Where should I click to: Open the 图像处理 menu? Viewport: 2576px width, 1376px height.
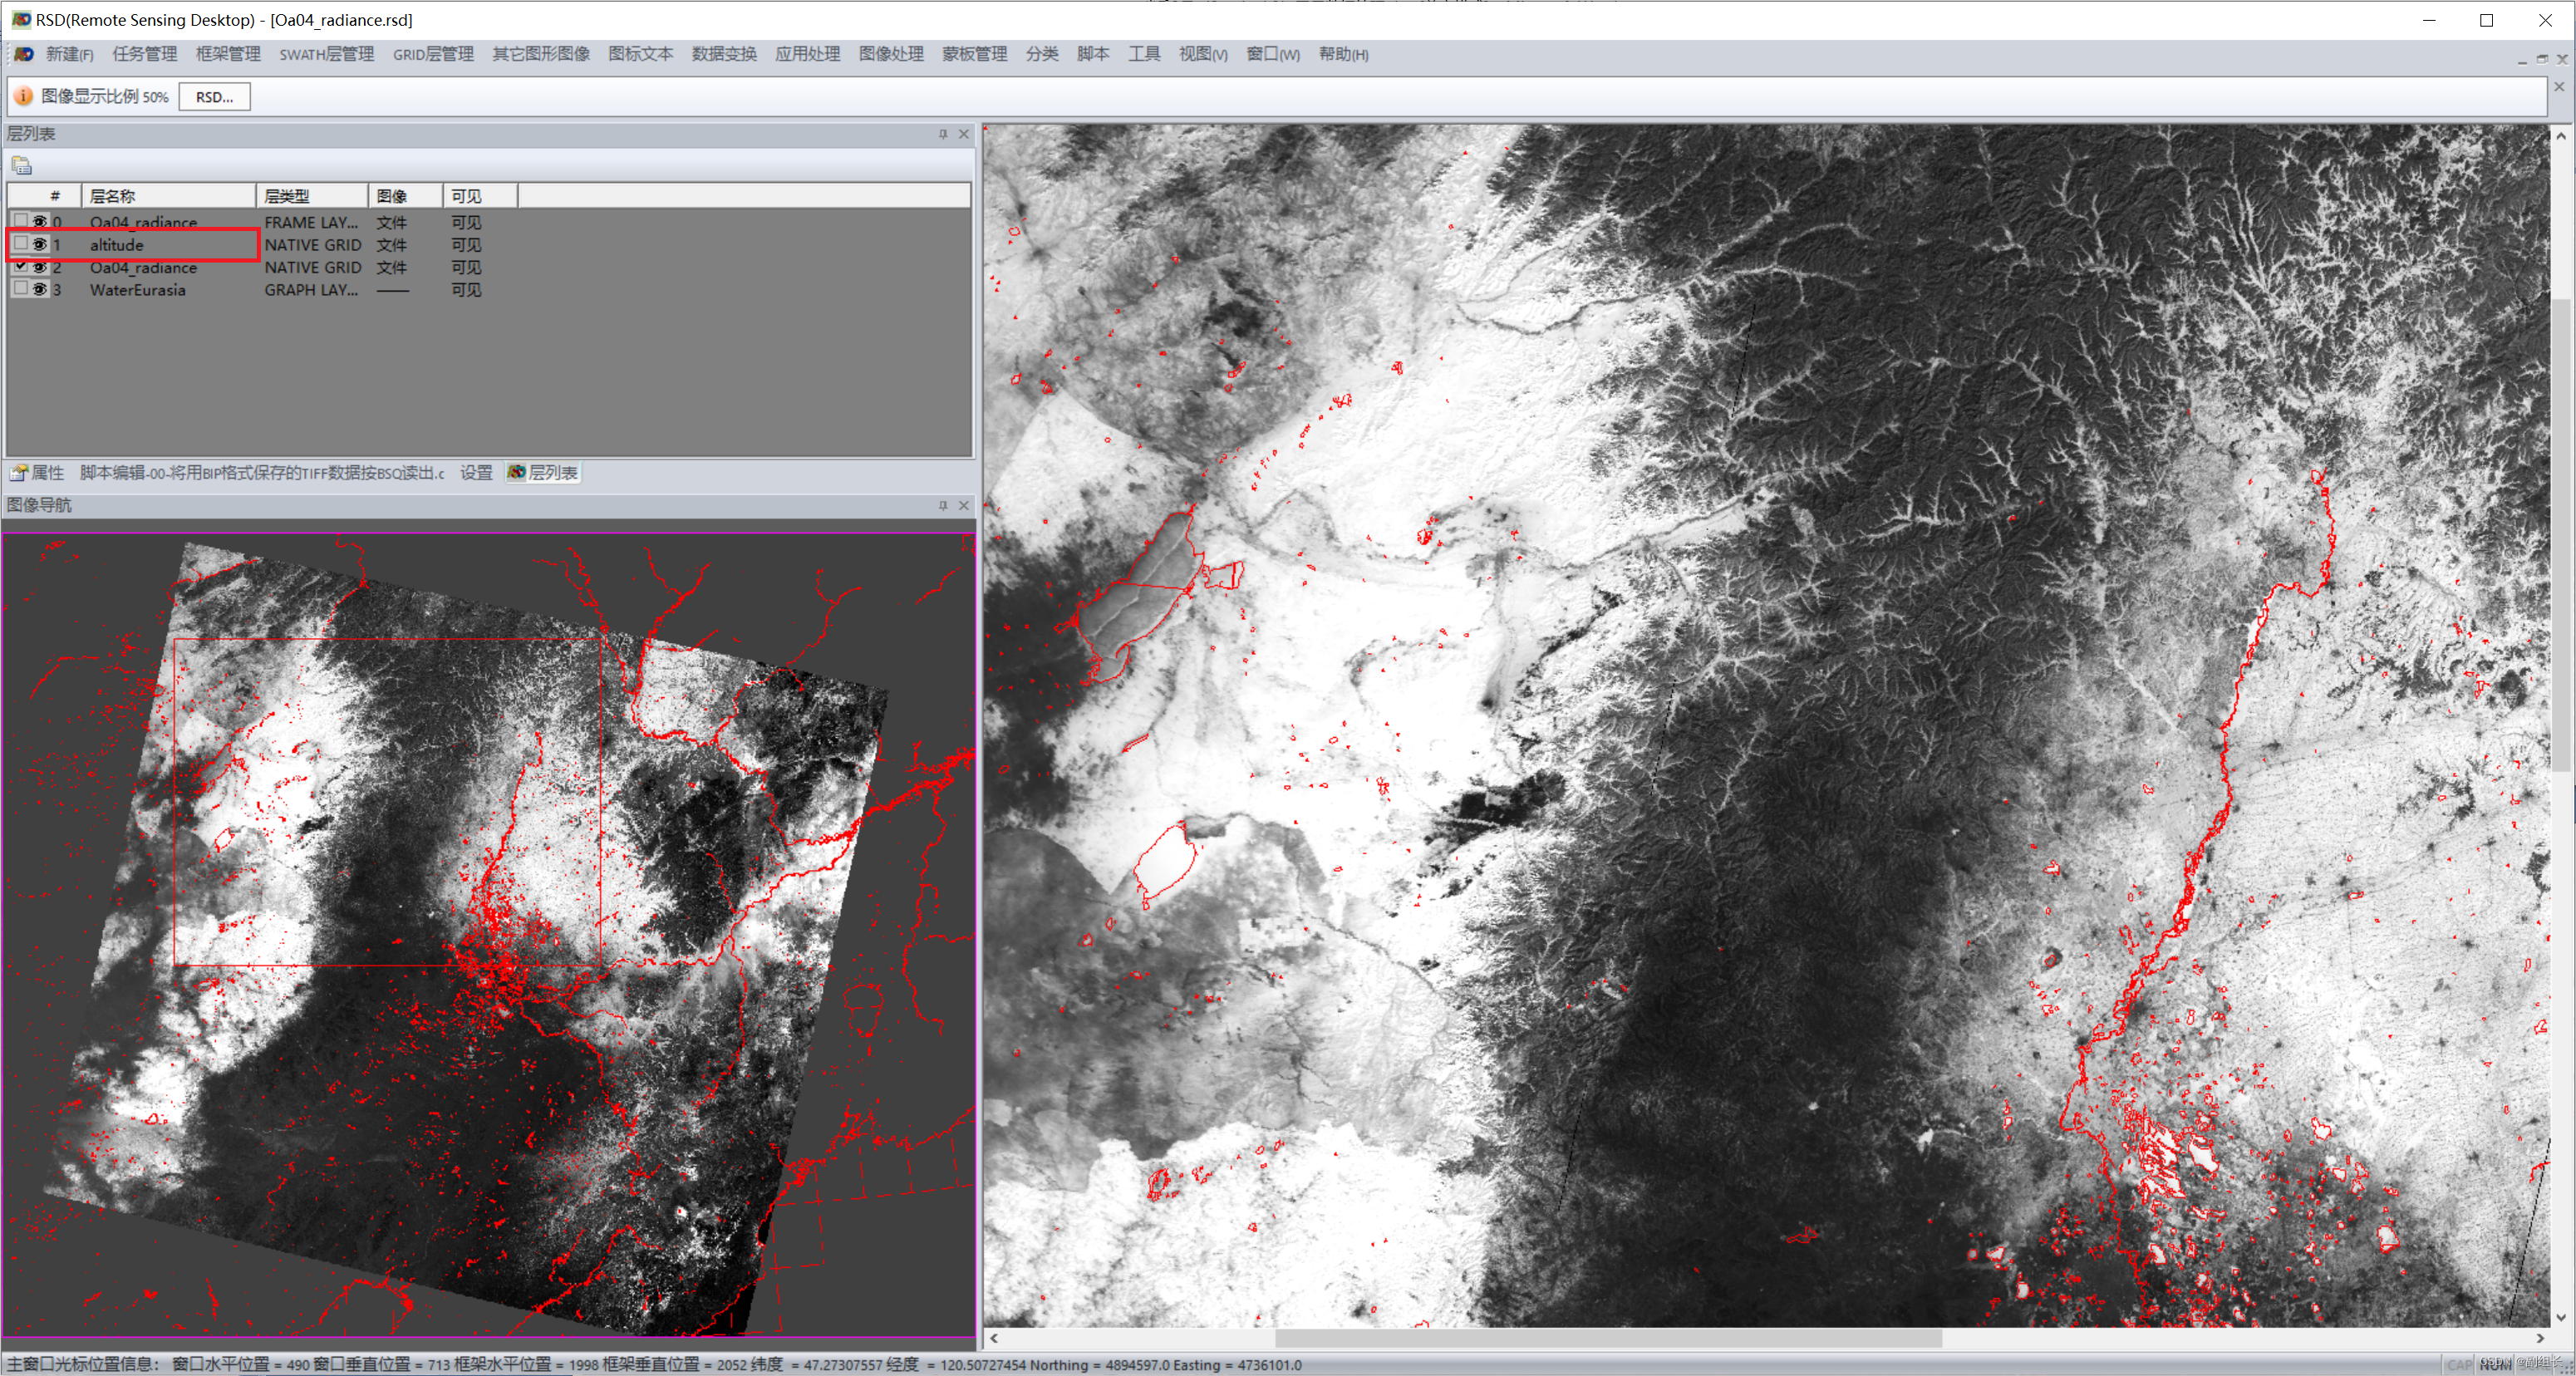tap(890, 54)
